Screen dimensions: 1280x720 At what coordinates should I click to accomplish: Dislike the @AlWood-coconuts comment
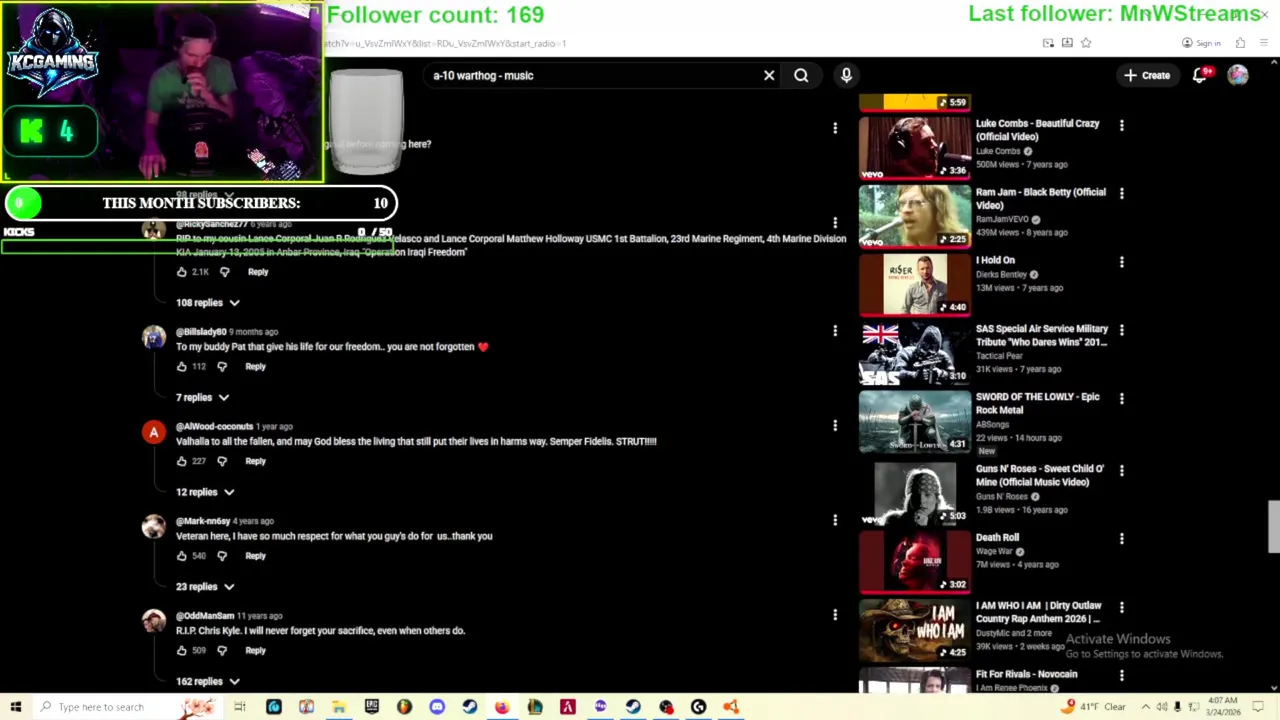pos(222,461)
